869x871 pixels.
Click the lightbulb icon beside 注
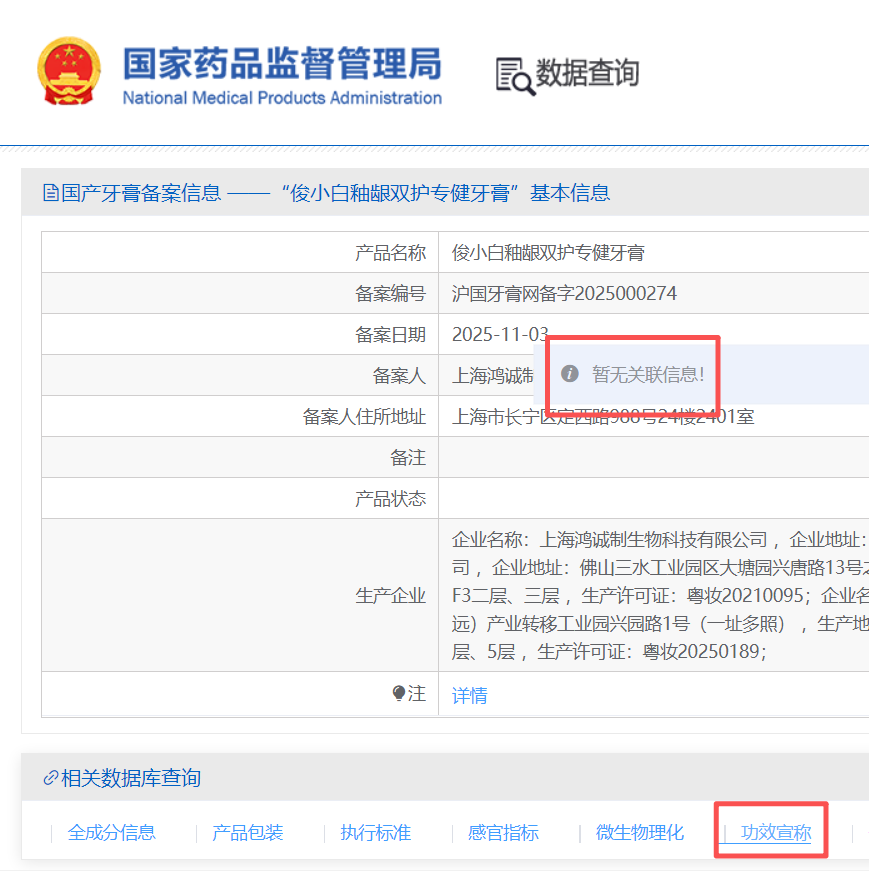[398, 693]
